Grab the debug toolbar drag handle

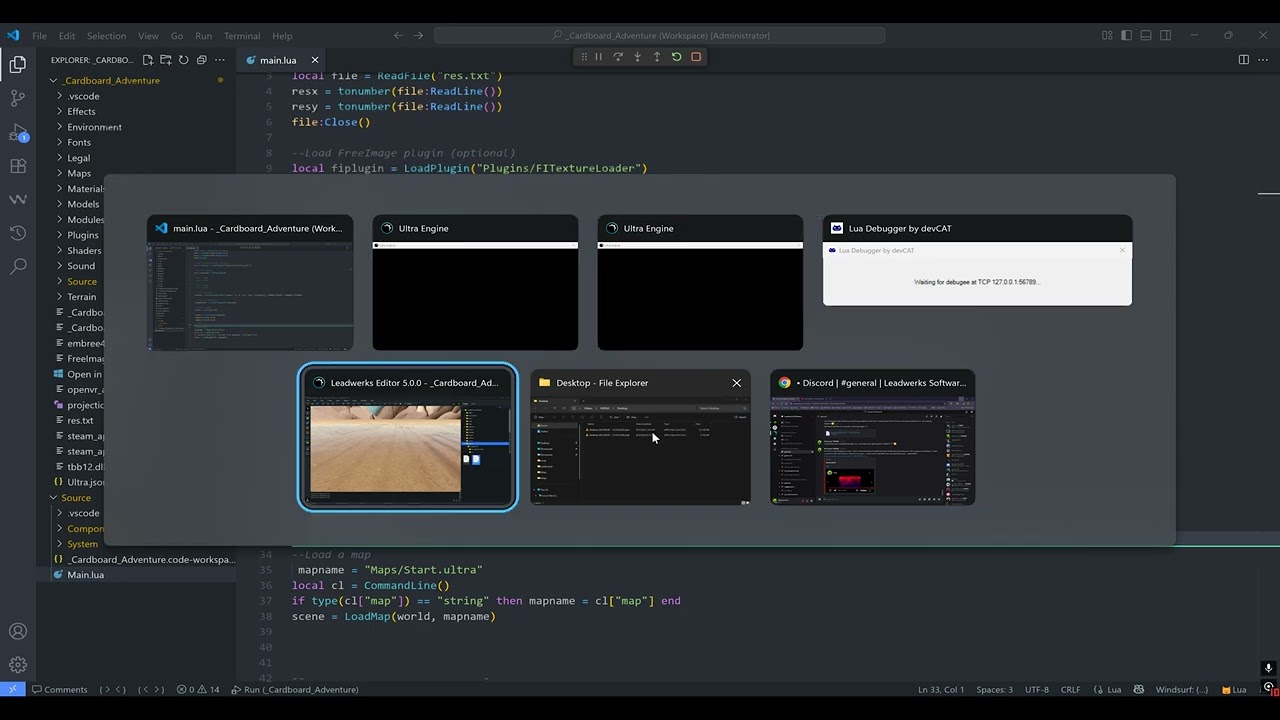click(584, 57)
